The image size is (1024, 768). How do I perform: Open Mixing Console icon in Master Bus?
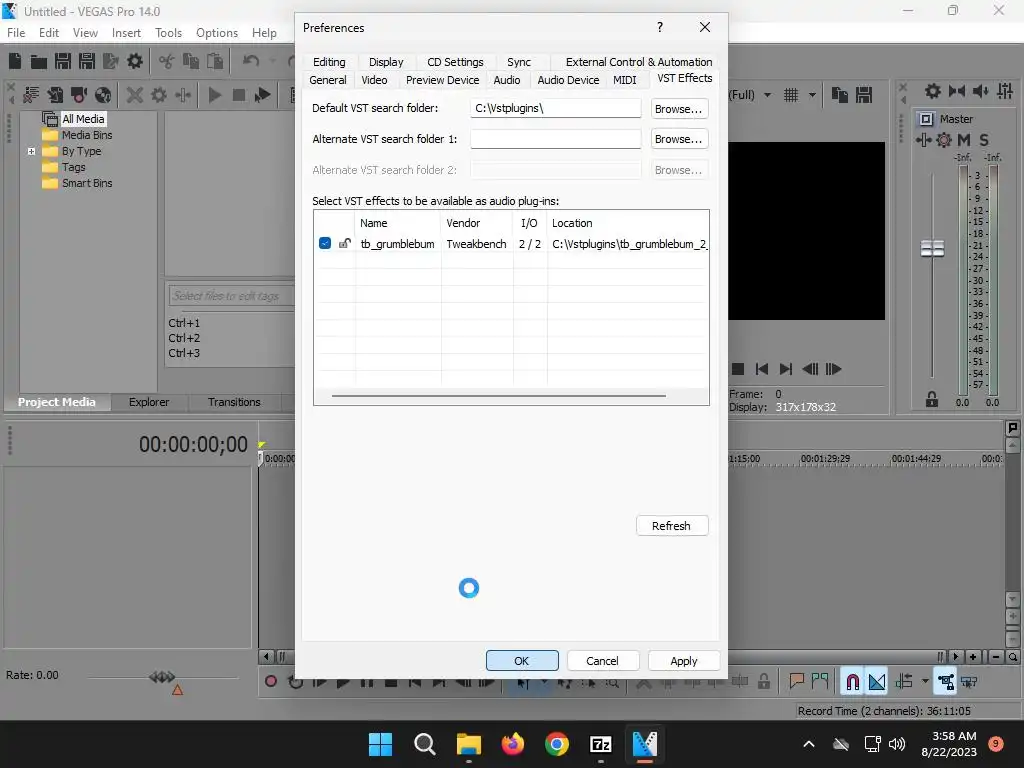coord(1005,91)
